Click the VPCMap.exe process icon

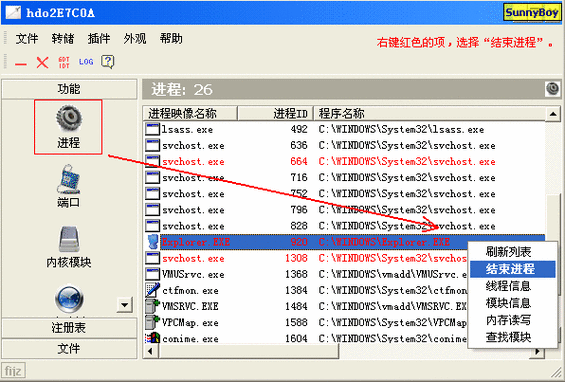(x=152, y=322)
